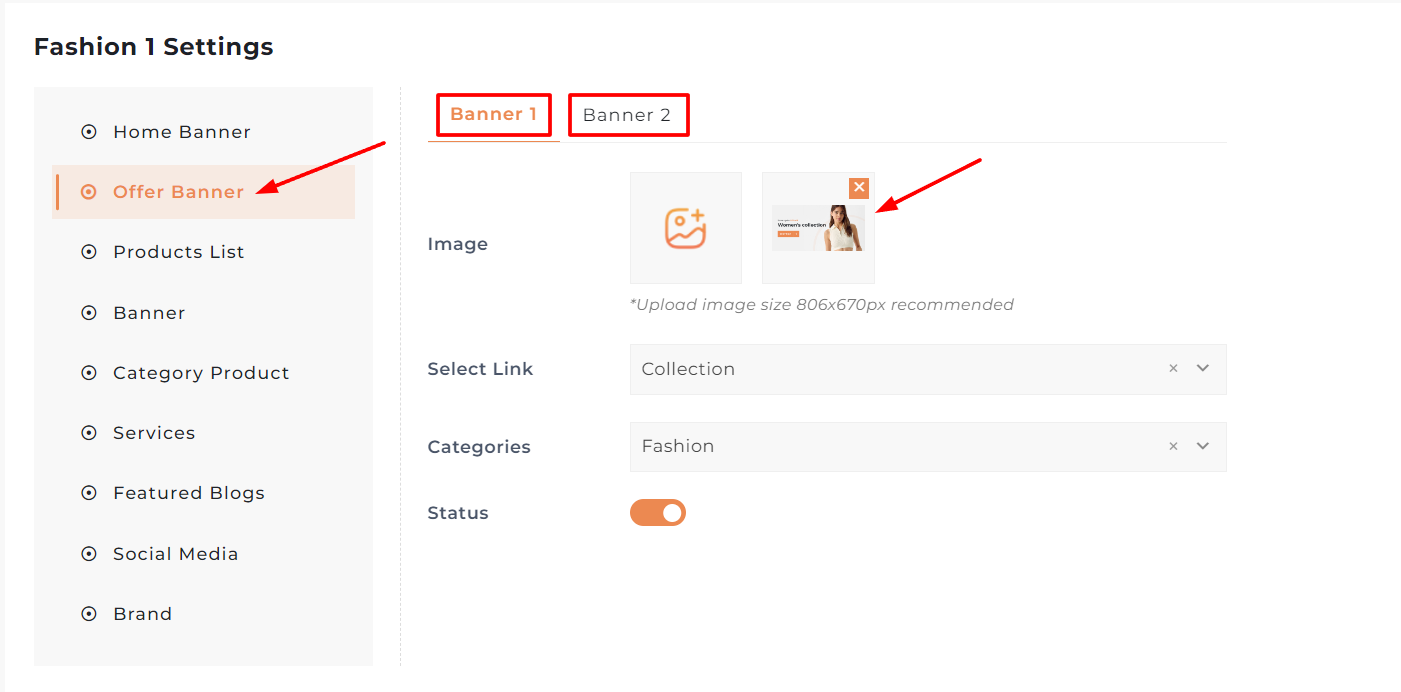Viewport: 1401px width, 692px height.
Task: Switch to the Banner 2 tab
Action: tap(627, 115)
